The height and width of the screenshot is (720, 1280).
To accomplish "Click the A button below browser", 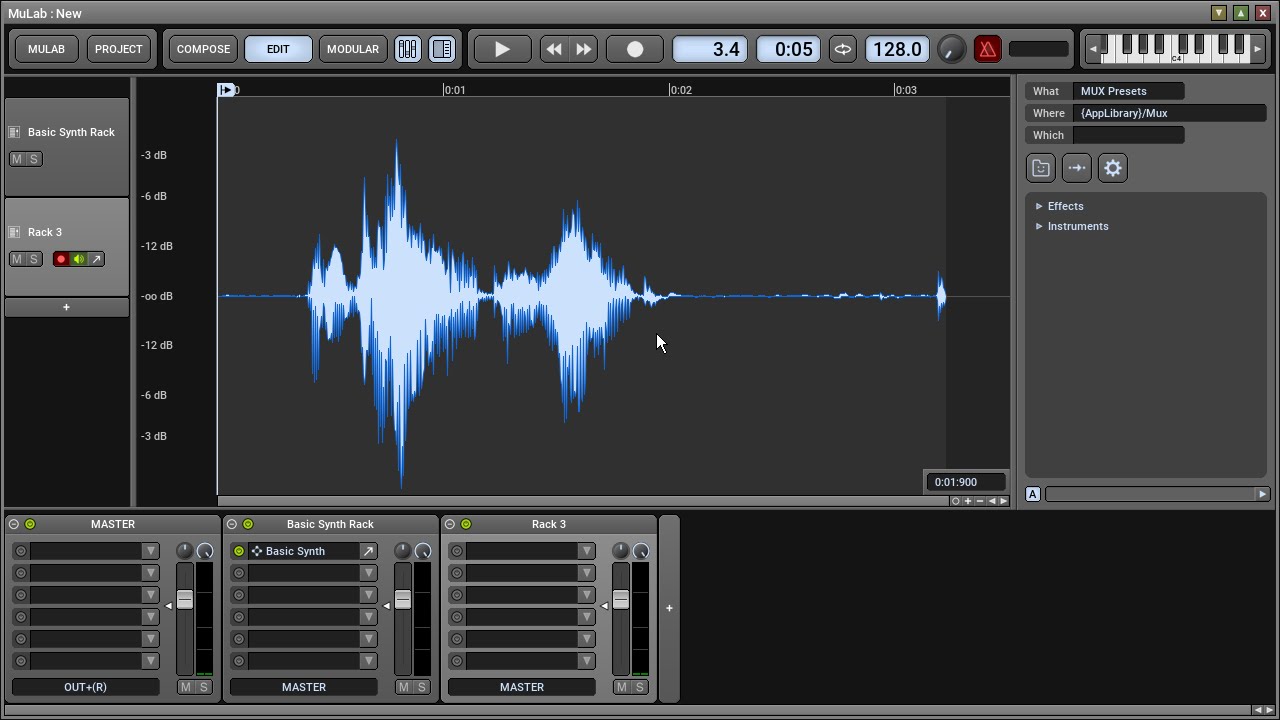I will [x=1033, y=494].
